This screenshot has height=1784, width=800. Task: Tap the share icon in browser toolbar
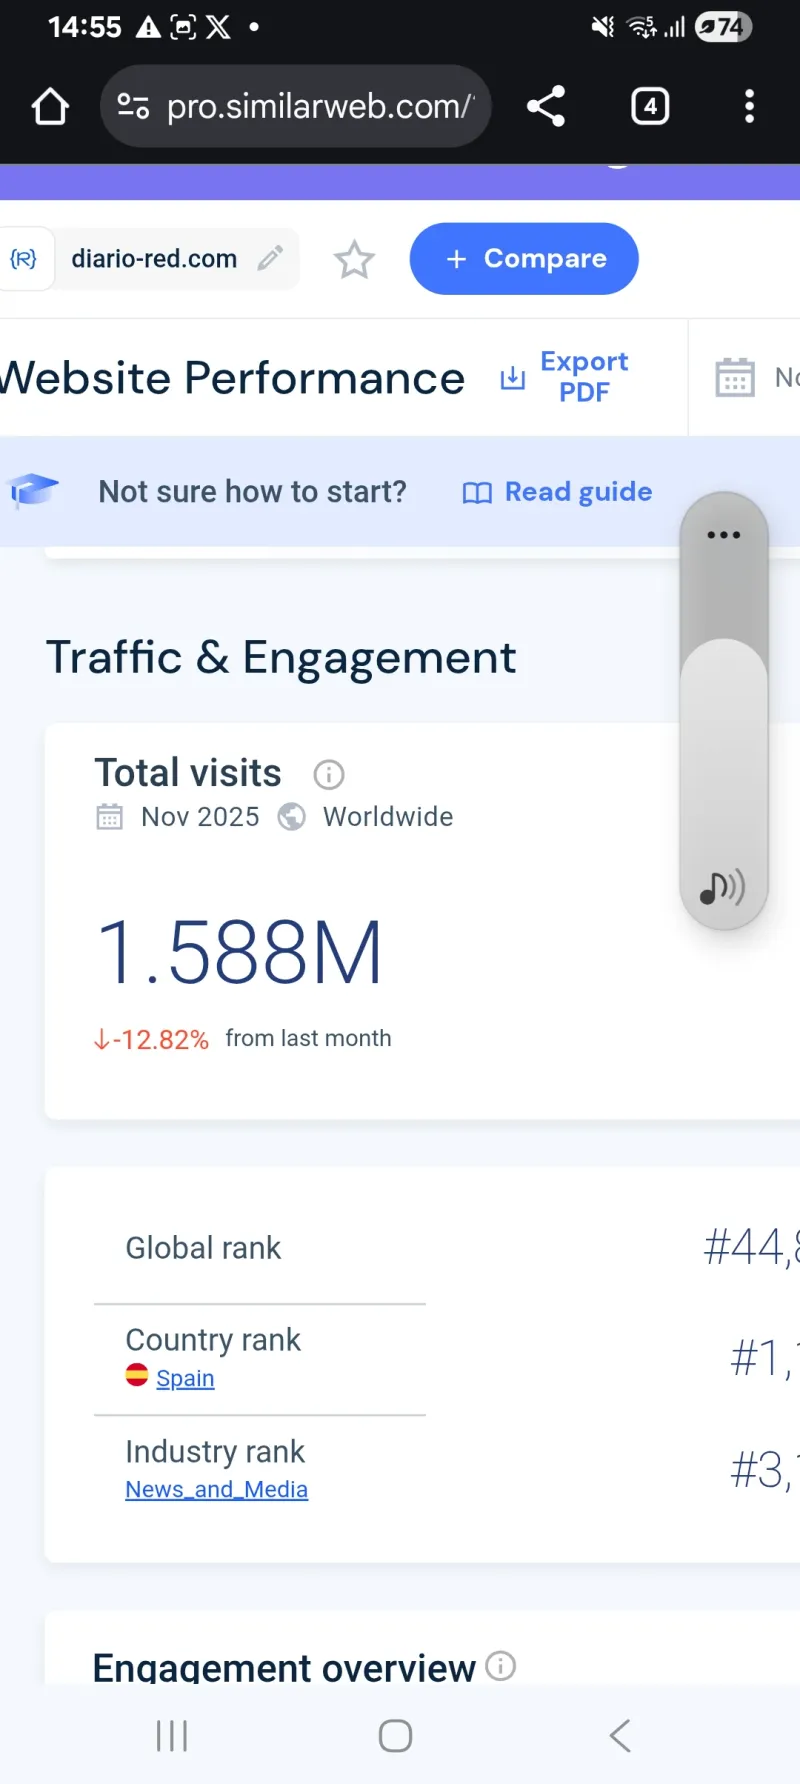[546, 106]
